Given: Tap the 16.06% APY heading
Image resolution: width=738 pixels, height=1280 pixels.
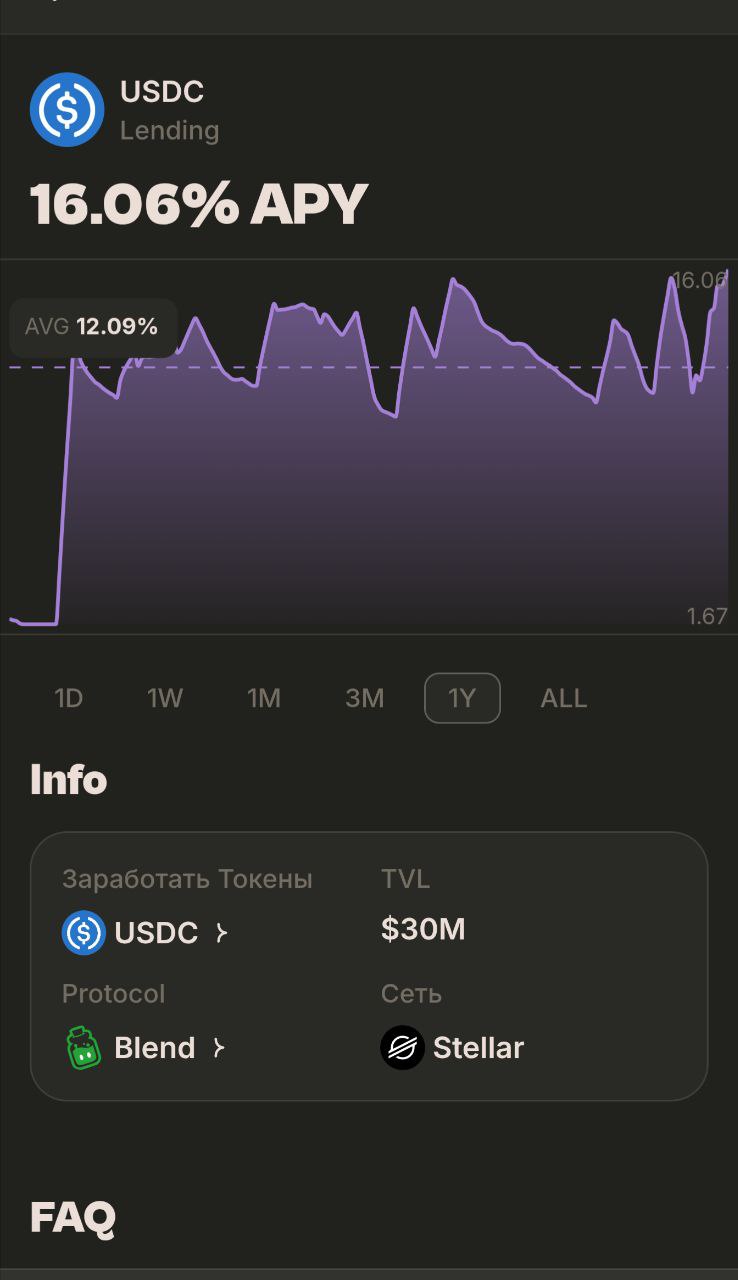Looking at the screenshot, I should [199, 204].
